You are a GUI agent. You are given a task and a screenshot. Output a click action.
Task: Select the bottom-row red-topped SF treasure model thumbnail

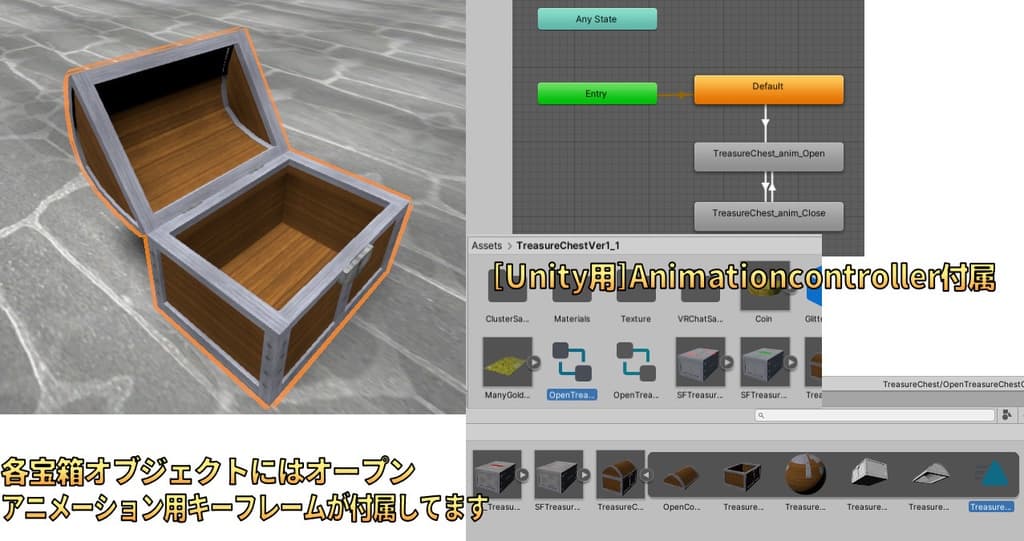[x=496, y=475]
